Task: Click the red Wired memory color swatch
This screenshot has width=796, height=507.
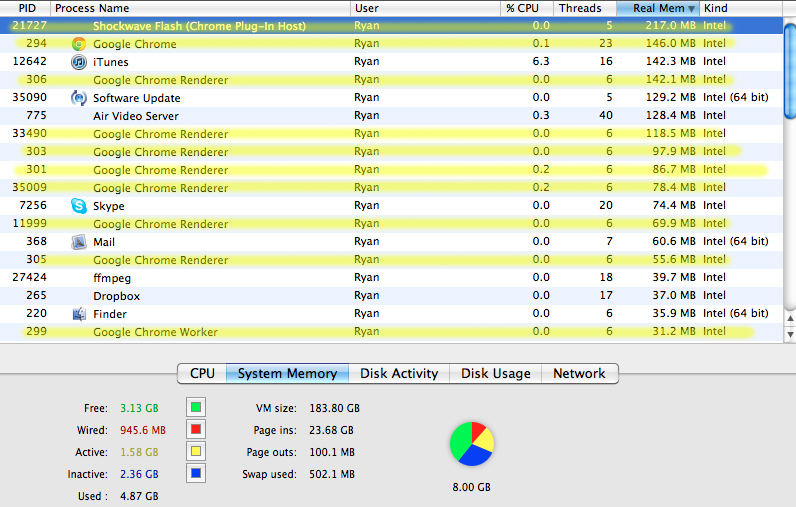Action: 196,429
